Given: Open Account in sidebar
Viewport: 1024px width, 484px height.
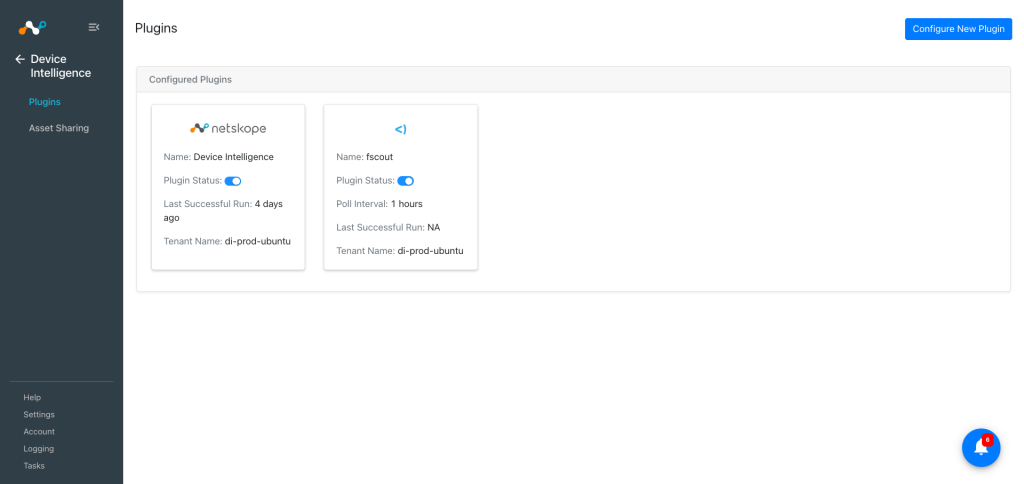Looking at the screenshot, I should point(39,431).
